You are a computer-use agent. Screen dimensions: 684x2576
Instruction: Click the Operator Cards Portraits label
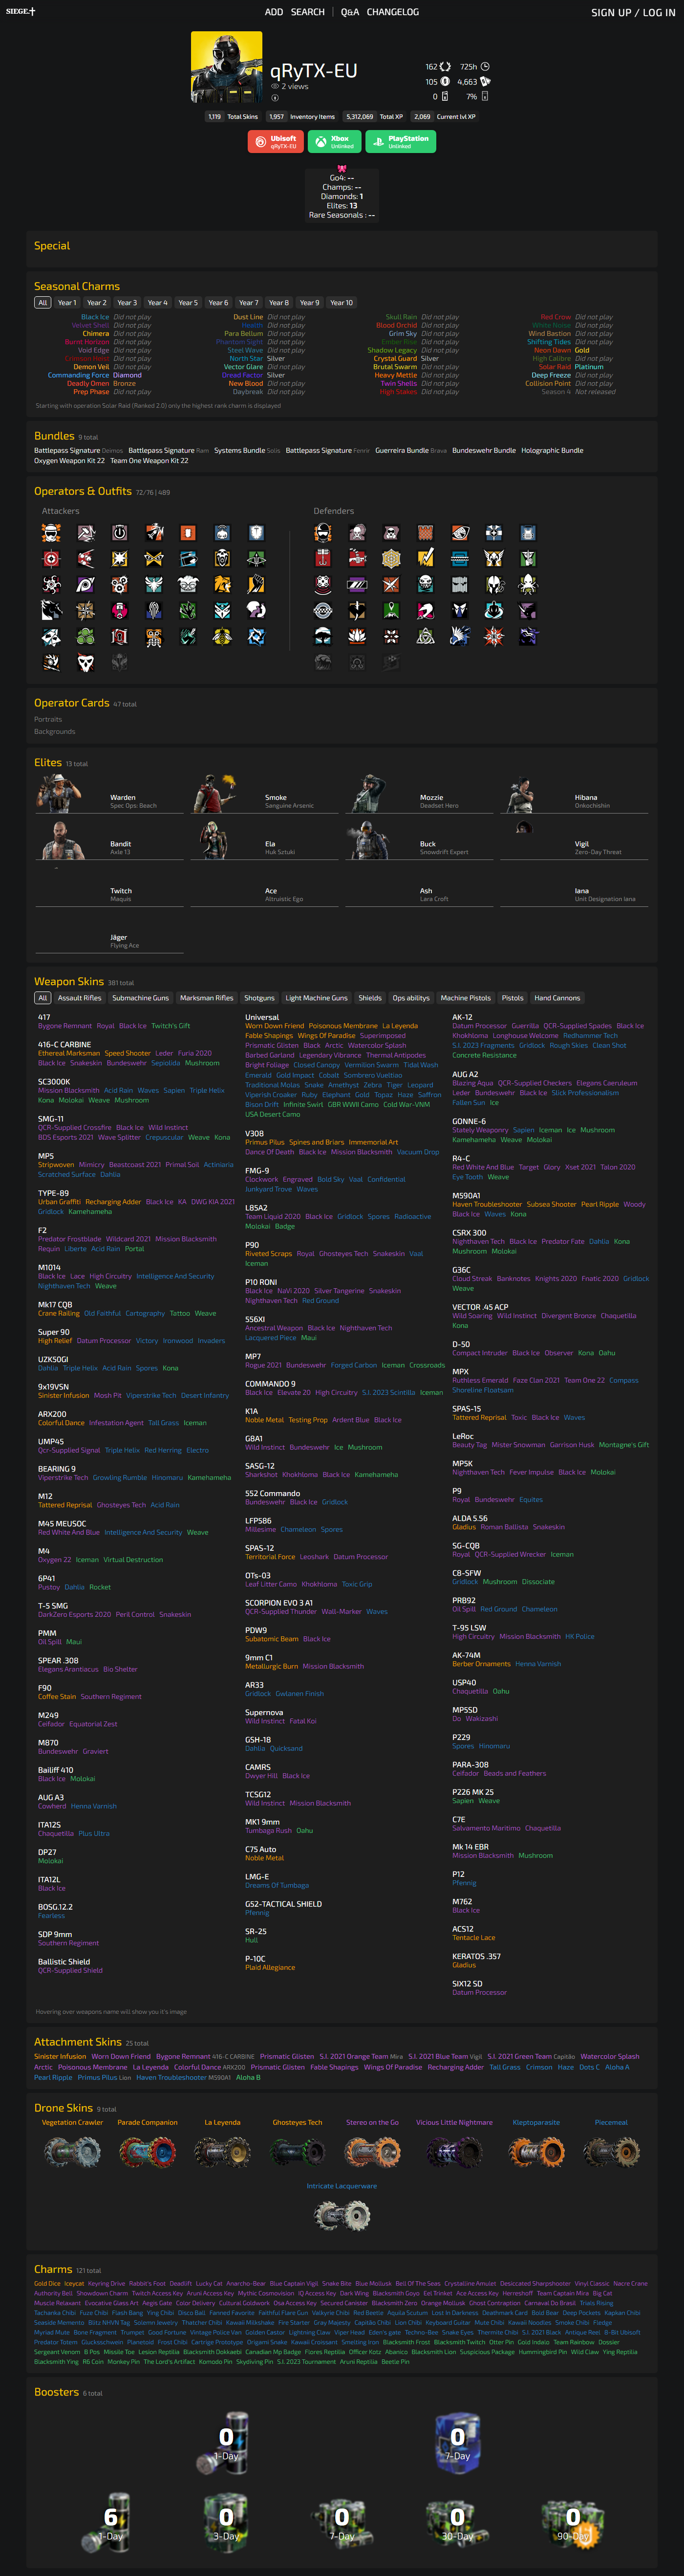48,720
